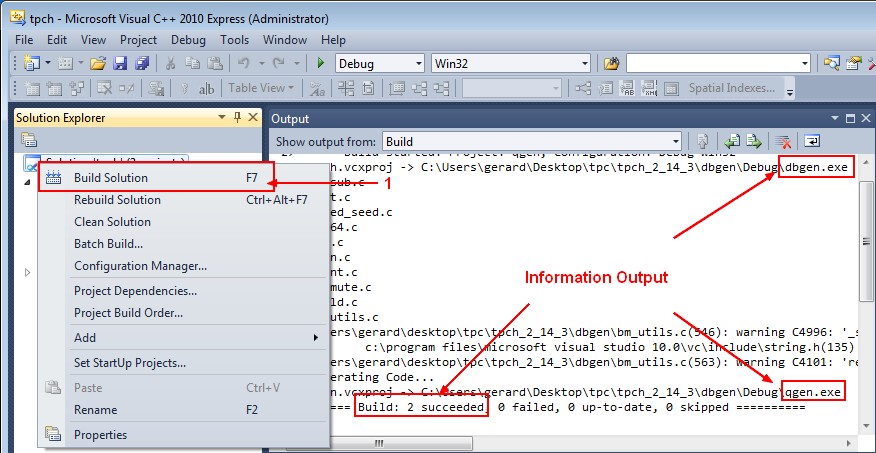
Task: Click the Open File folder icon
Action: (98, 63)
